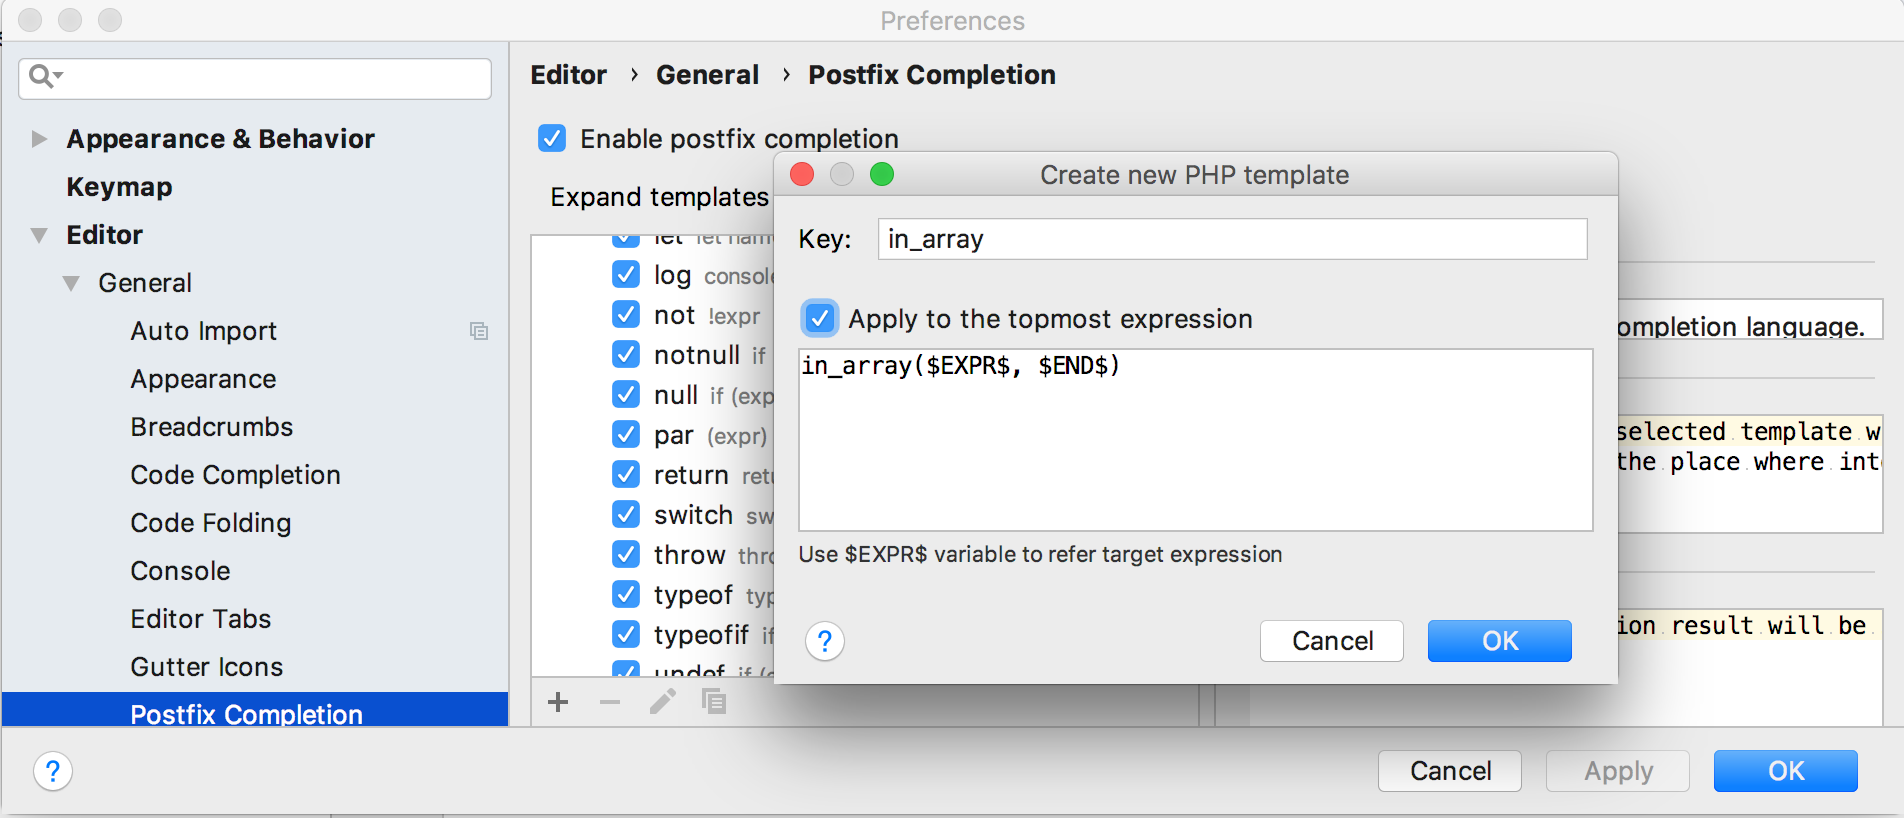Image resolution: width=1904 pixels, height=818 pixels.
Task: Toggle Enable postfix completion checkbox
Action: pos(552,138)
